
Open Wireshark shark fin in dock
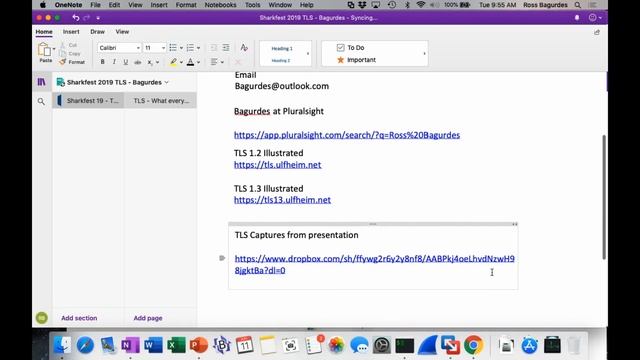click(x=427, y=345)
